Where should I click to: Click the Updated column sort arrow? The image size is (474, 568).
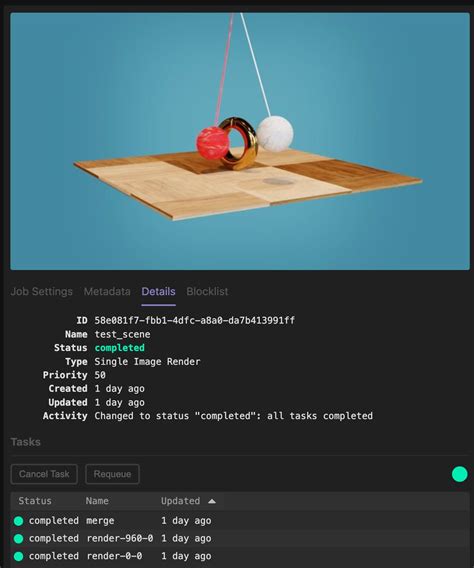[212, 501]
